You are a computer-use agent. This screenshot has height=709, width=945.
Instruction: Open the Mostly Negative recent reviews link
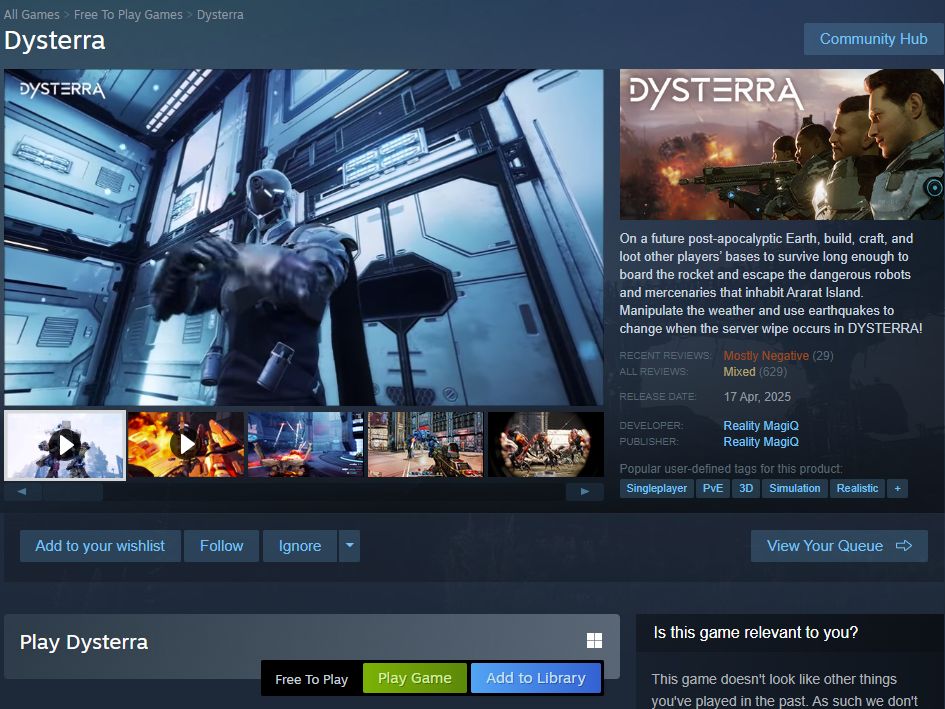(x=766, y=356)
